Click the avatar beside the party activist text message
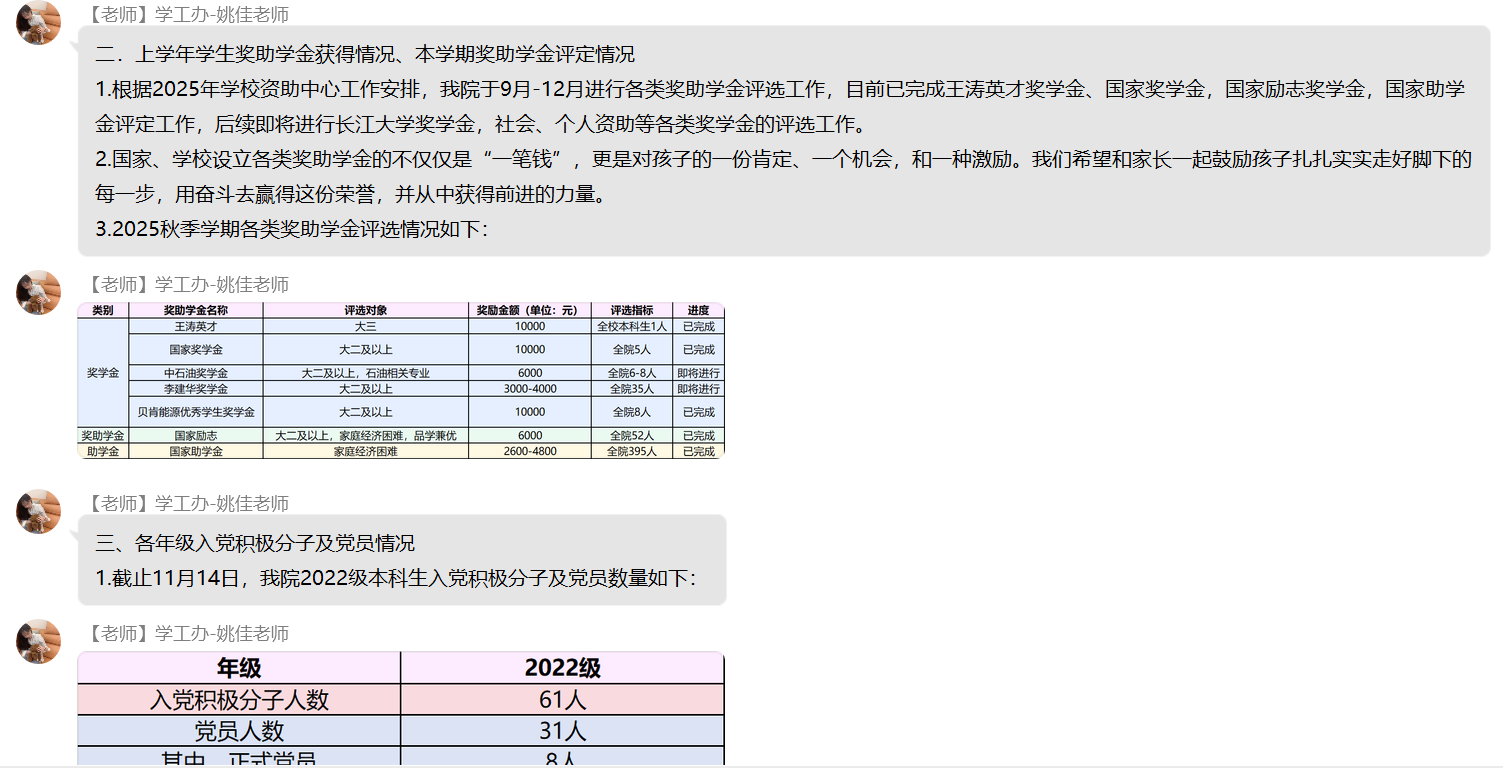1503x769 pixels. [38, 511]
